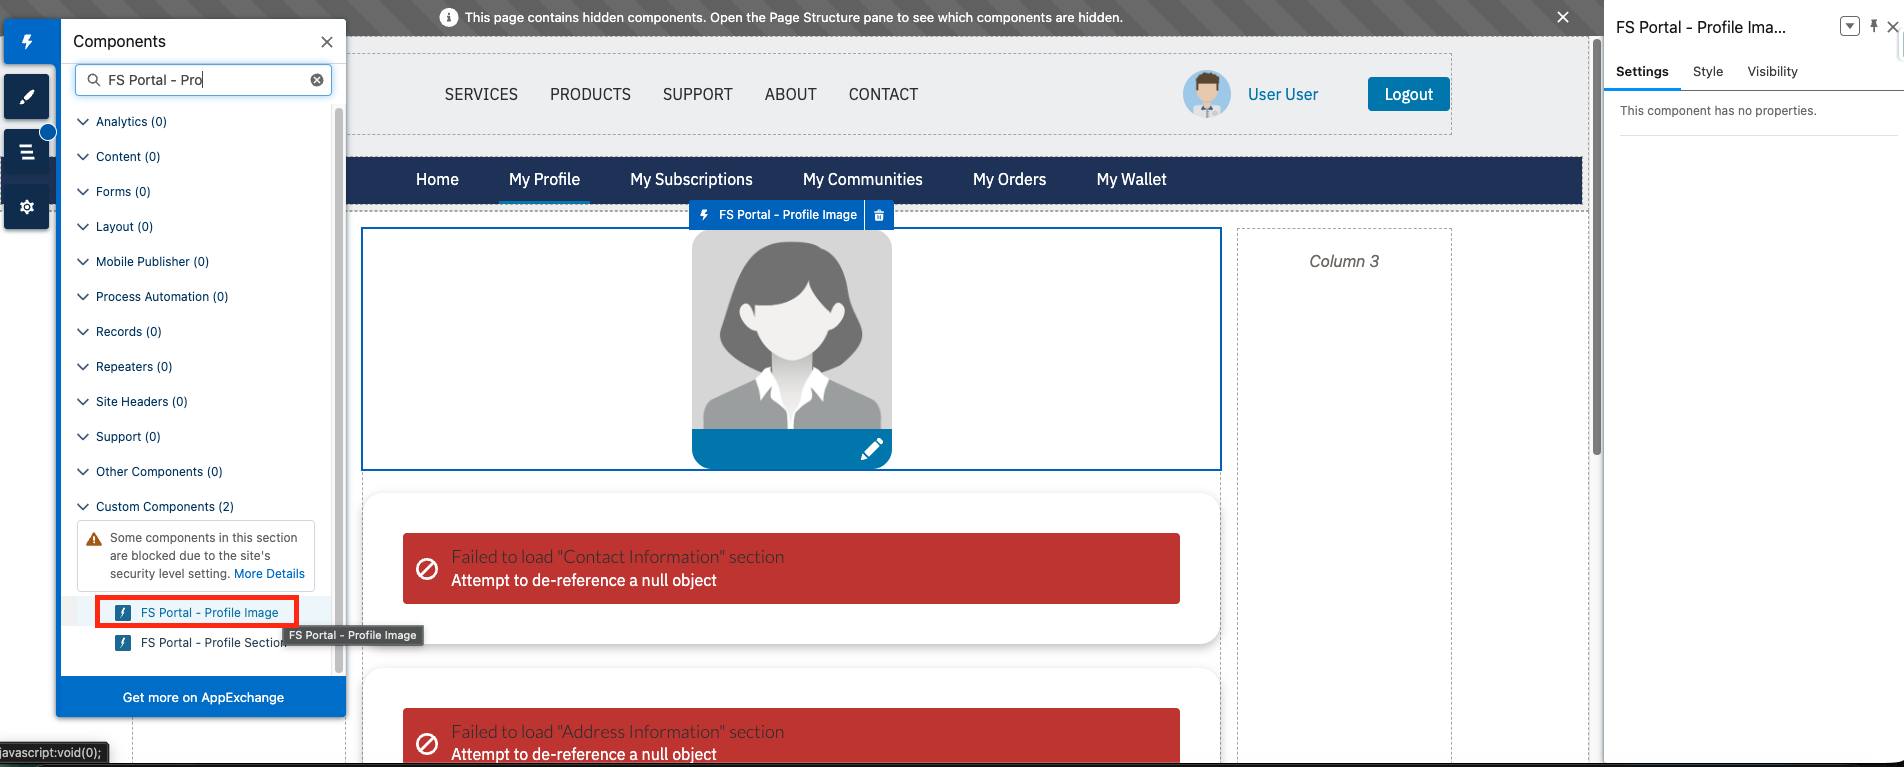Open the PRODUCTS menu item
This screenshot has height=767, width=1904.
590,94
